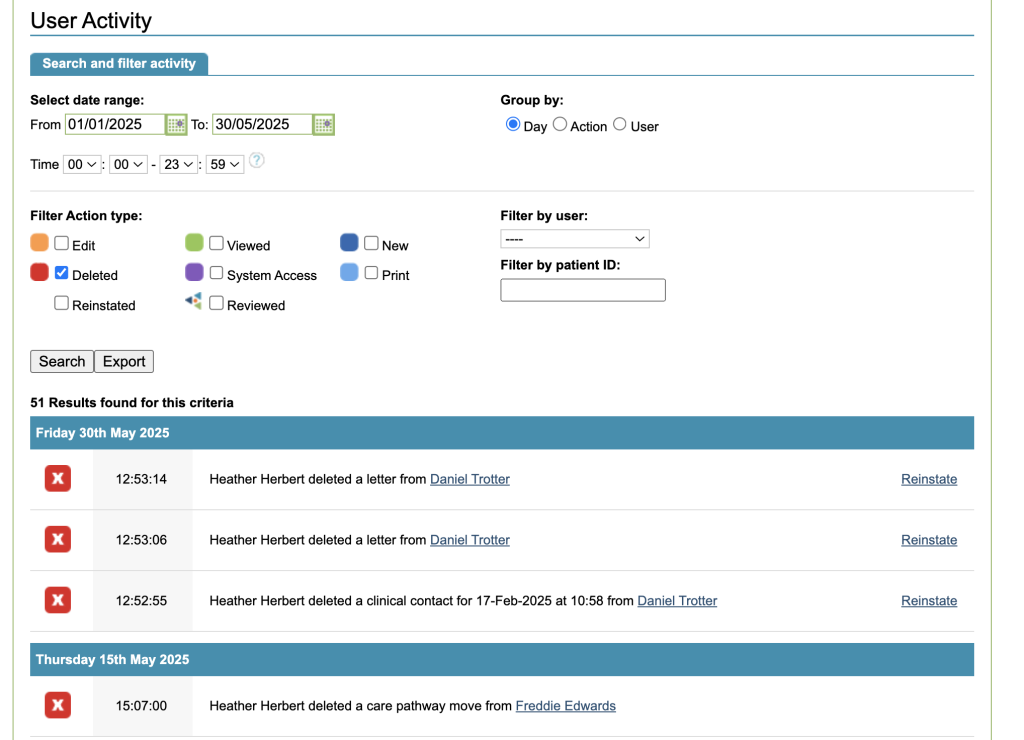Click the Filter by patient ID field
Viewport: 1024px width, 740px height.
click(582, 290)
